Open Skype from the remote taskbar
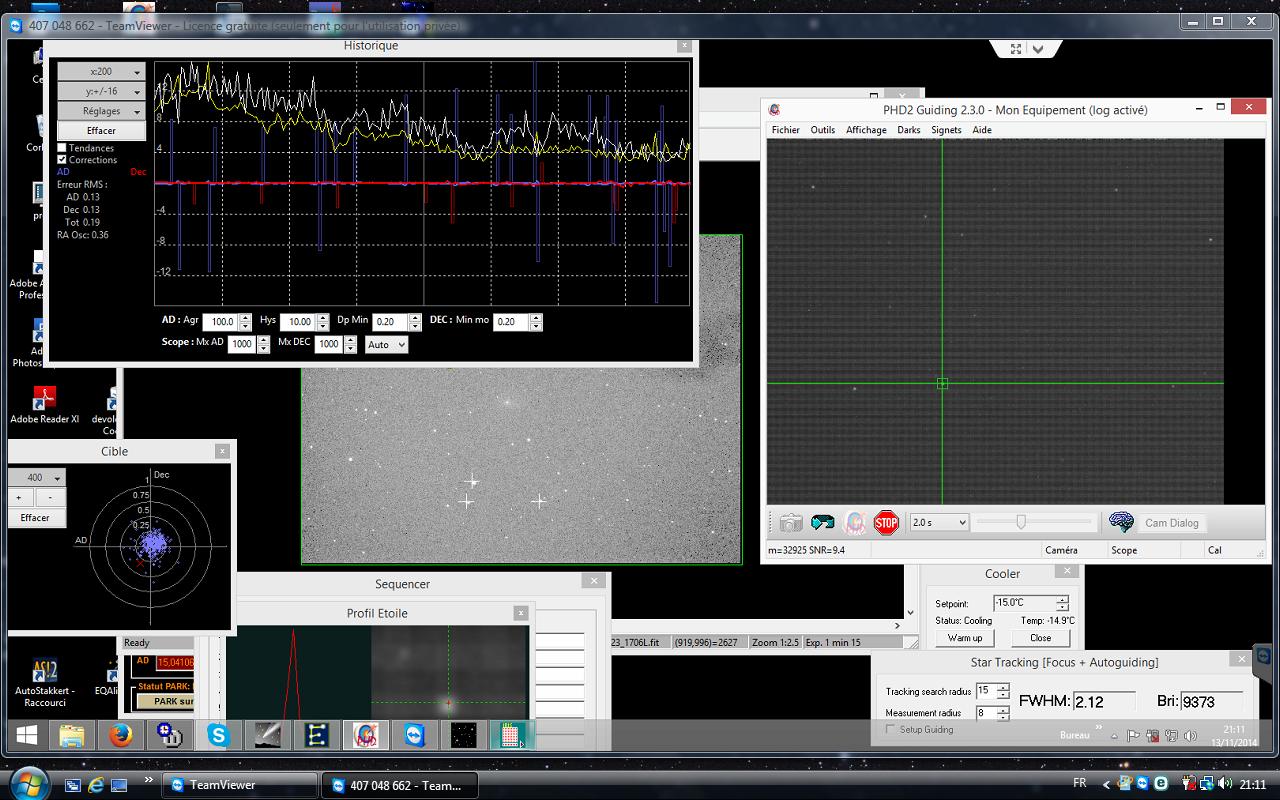 tap(218, 737)
